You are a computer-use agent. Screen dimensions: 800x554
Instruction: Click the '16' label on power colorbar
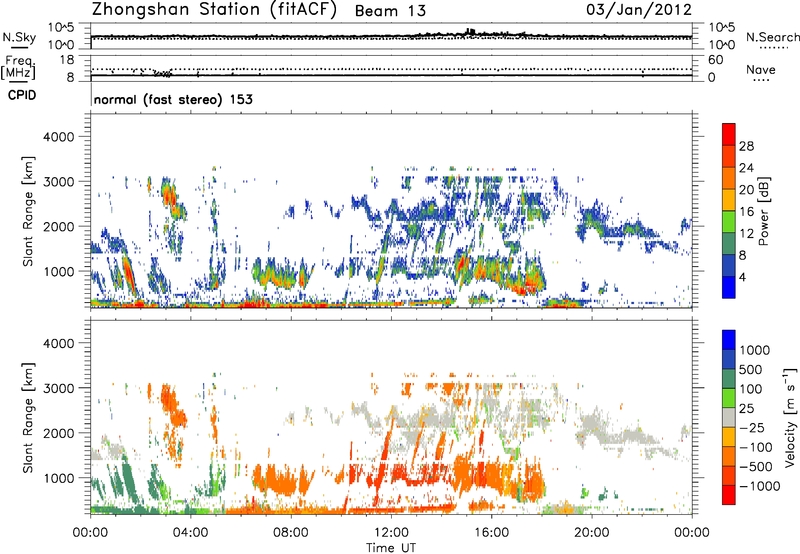746,212
